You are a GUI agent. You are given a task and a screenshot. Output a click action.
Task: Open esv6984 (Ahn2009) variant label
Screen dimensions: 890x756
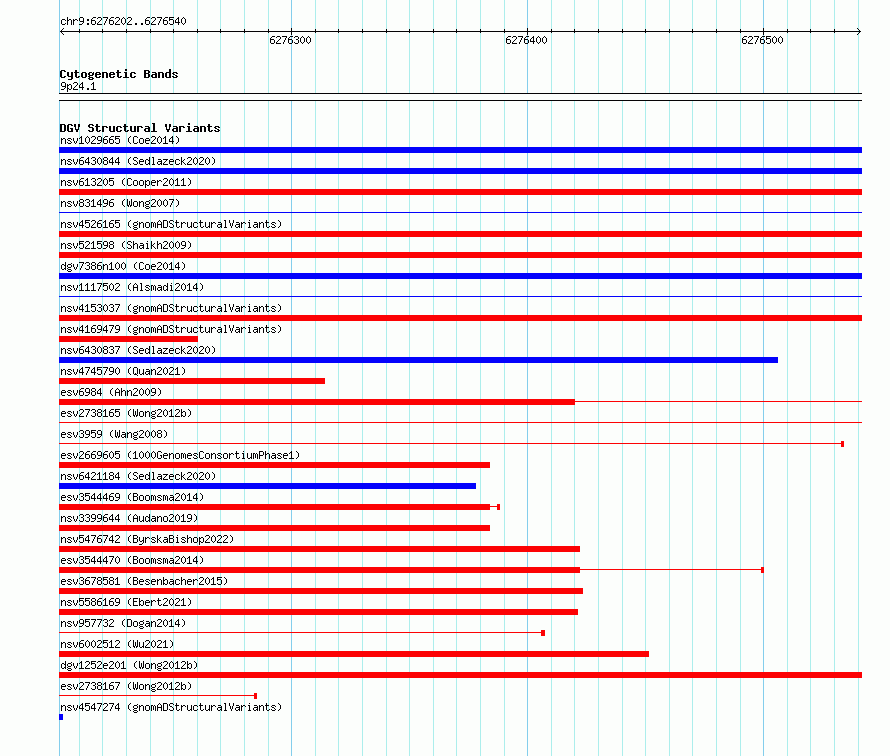(x=111, y=392)
